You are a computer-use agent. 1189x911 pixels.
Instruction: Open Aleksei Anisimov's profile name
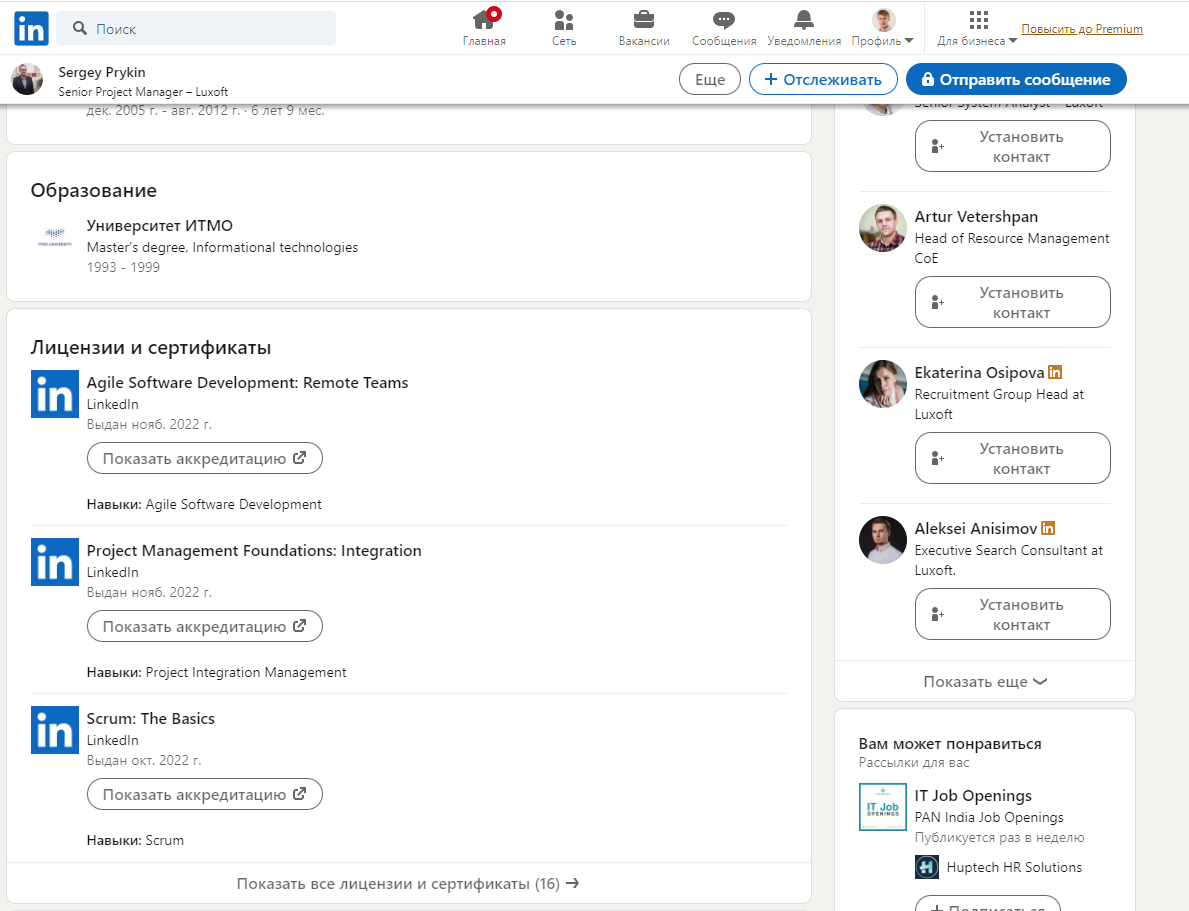975,528
